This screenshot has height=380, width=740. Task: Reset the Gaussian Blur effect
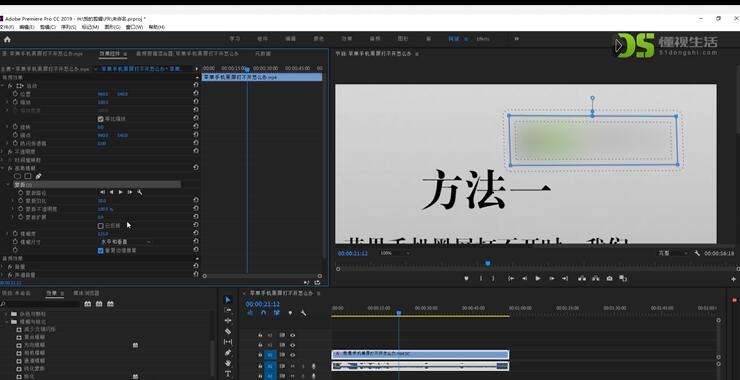click(196, 168)
